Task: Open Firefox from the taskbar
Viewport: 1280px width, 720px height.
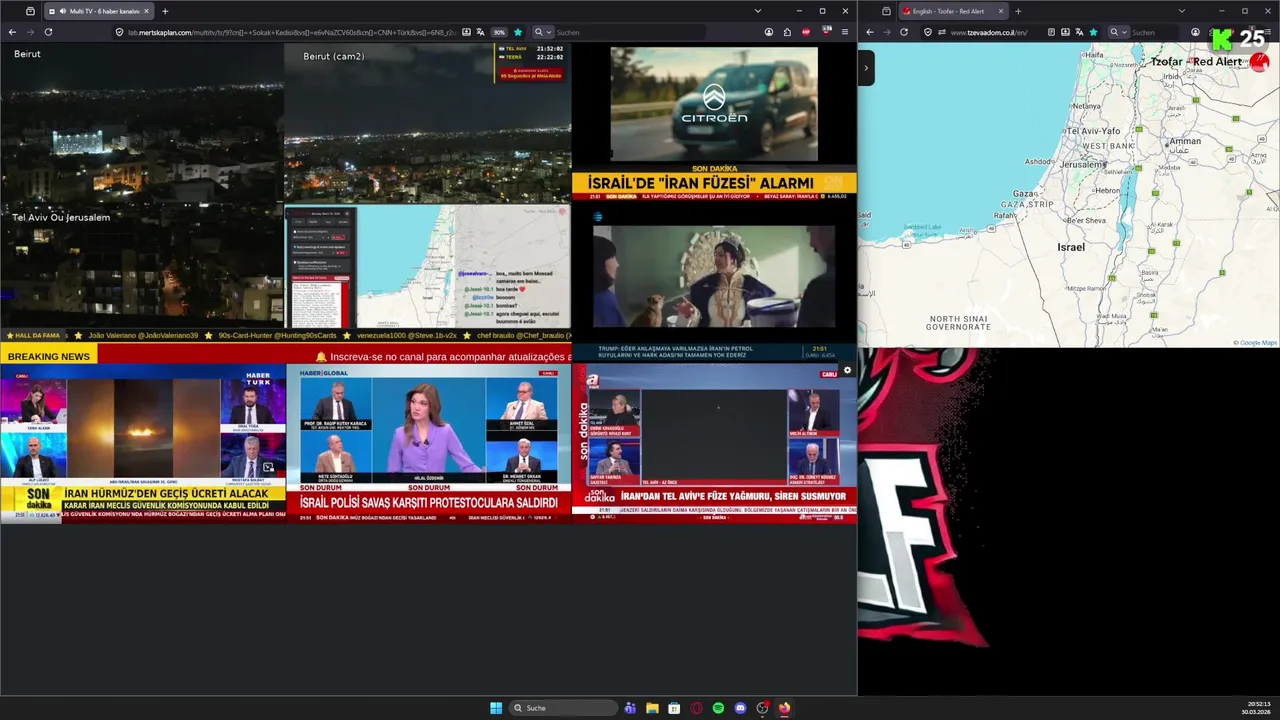Action: (x=784, y=708)
